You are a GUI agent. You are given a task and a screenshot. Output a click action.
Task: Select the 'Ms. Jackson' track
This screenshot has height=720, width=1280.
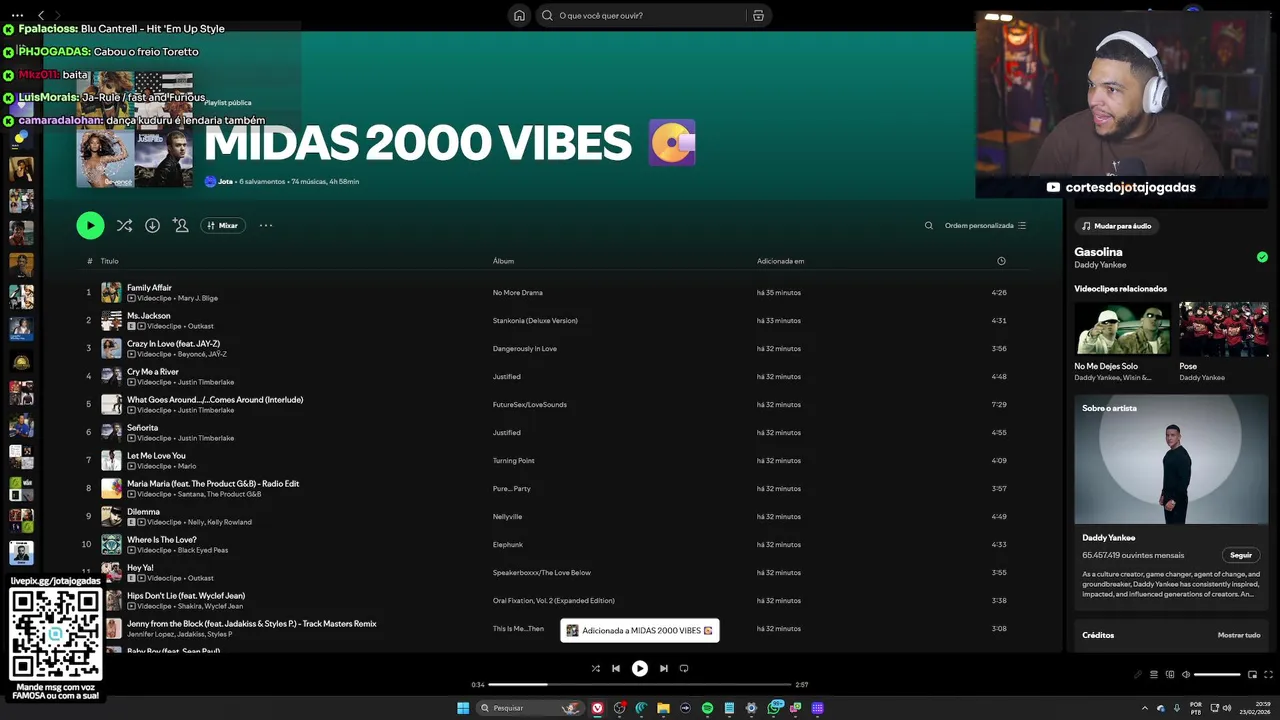[148, 316]
